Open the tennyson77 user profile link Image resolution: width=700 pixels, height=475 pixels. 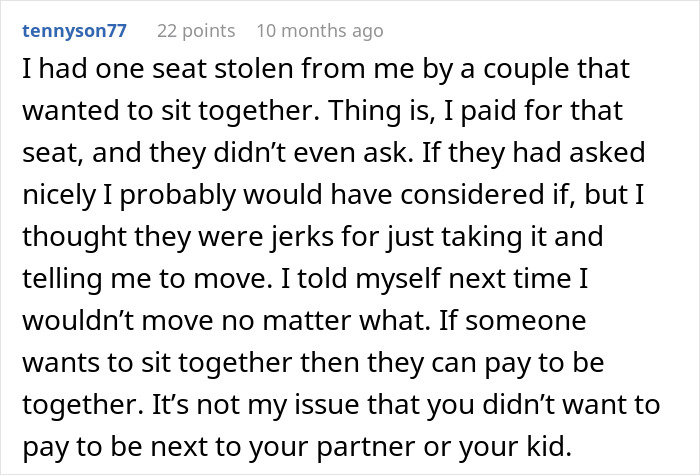(x=75, y=31)
